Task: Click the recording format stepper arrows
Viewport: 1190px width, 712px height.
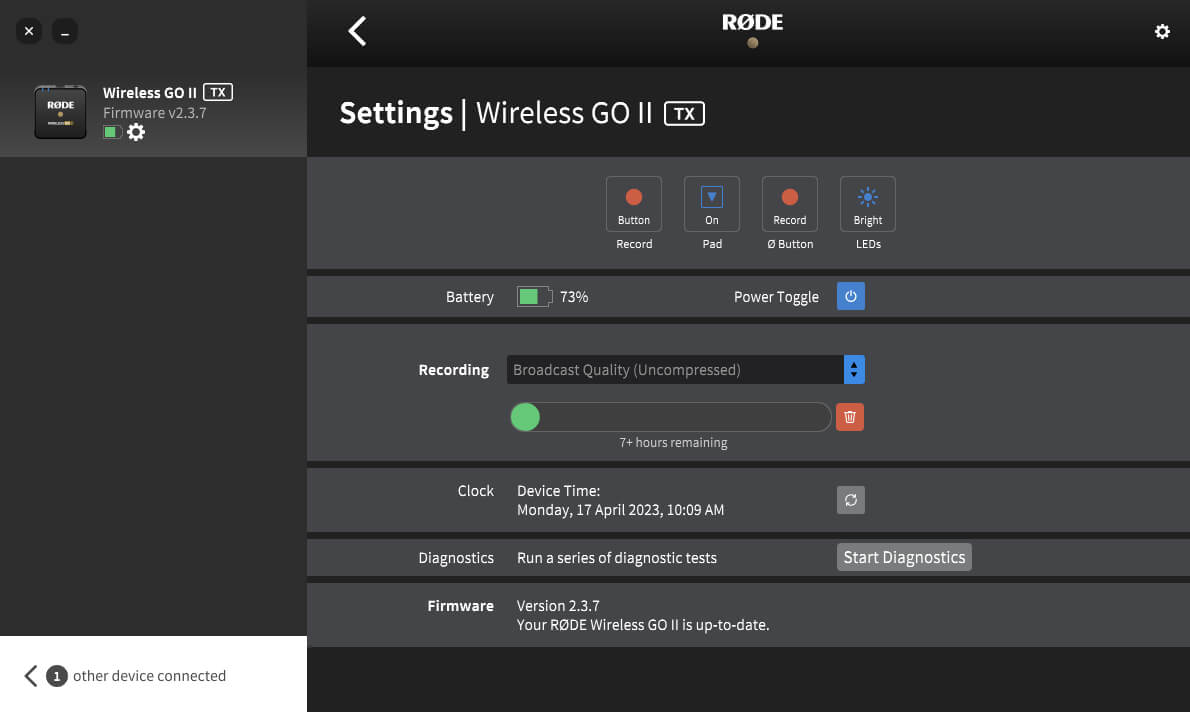Action: pos(854,369)
